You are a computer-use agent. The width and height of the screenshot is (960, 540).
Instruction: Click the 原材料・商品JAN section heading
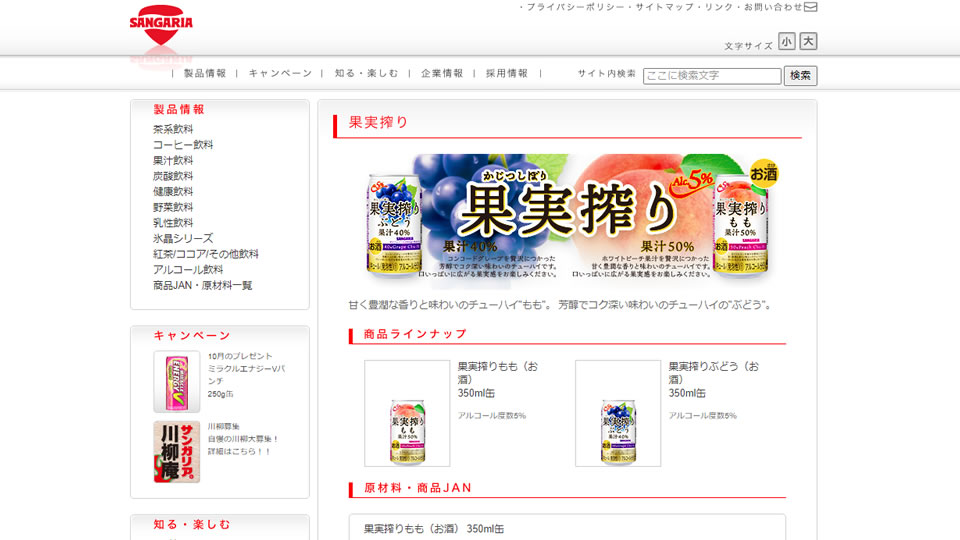(418, 488)
